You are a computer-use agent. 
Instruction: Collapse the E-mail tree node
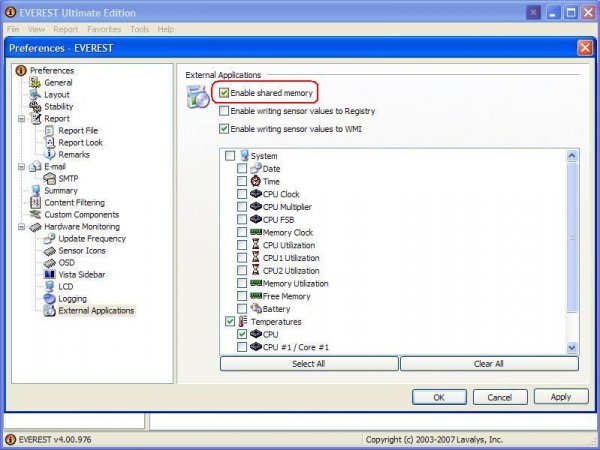[x=21, y=167]
